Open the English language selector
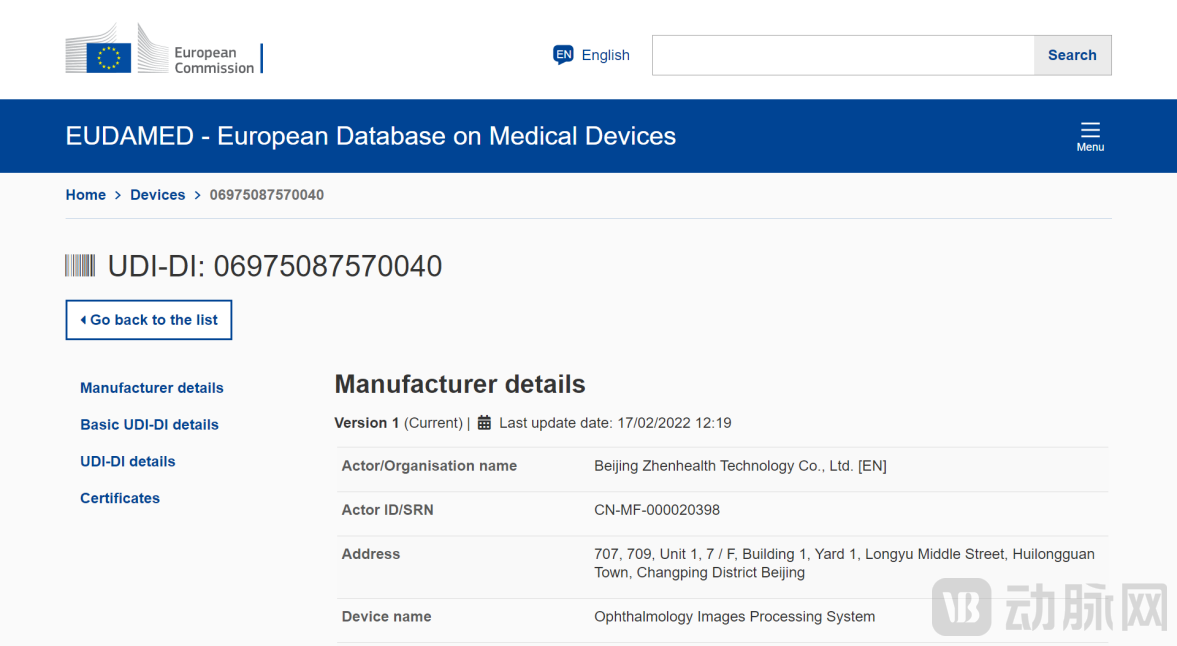Image resolution: width=1177 pixels, height=646 pixels. [x=605, y=55]
